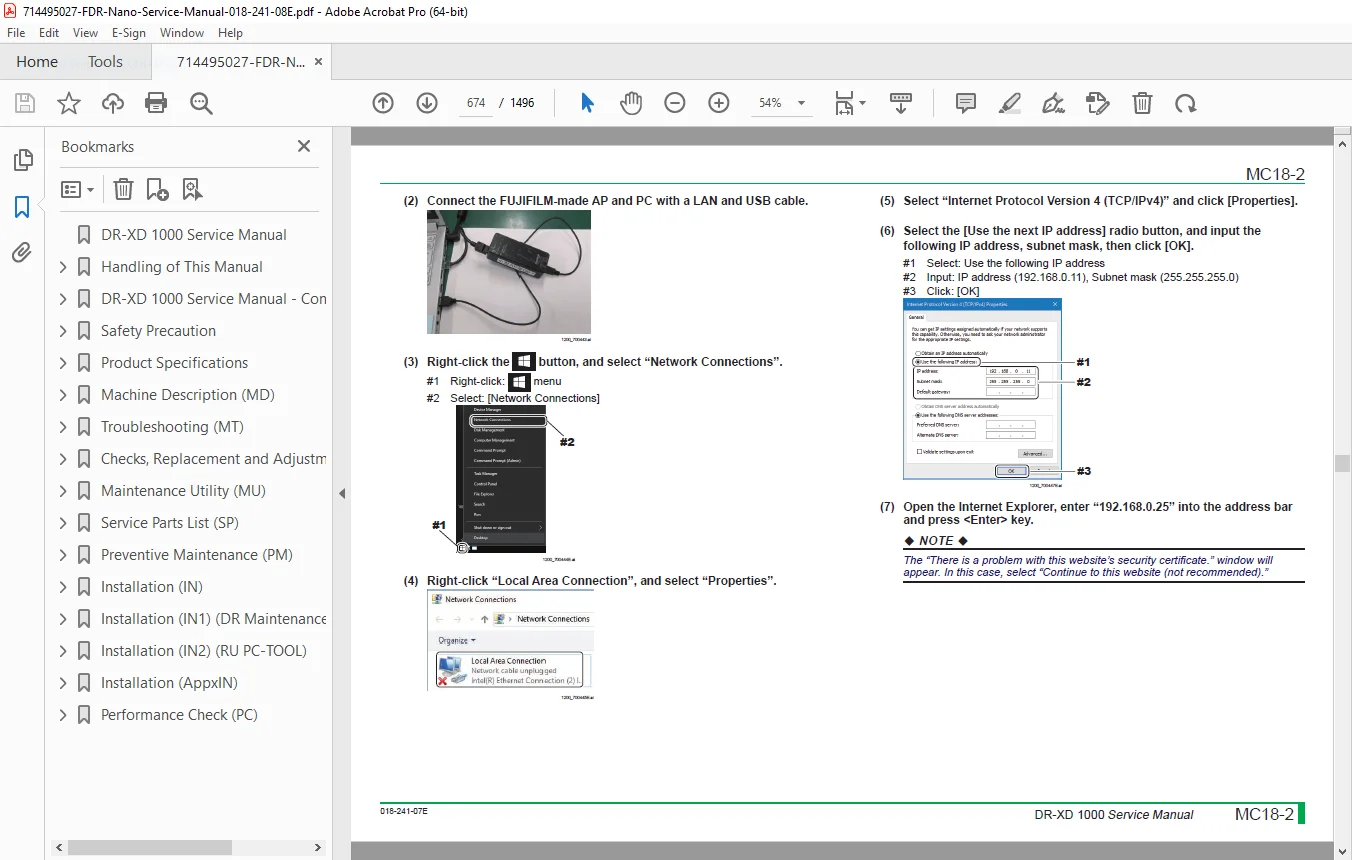Close the Bookmarks panel

[304, 146]
